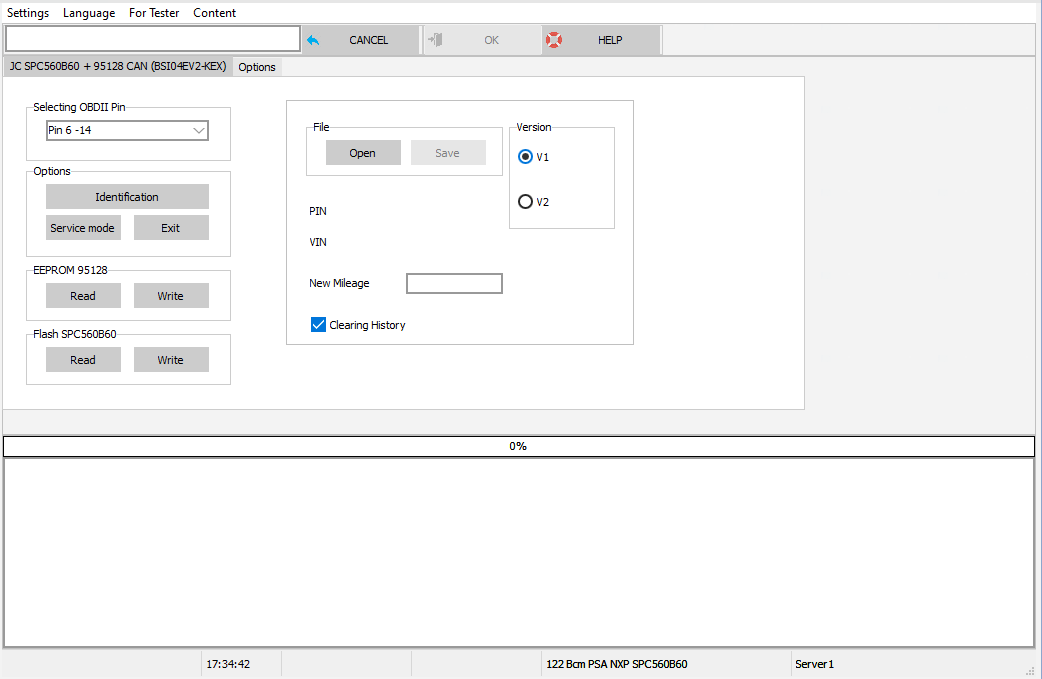
Task: Switch to the Options tab
Action: [257, 67]
